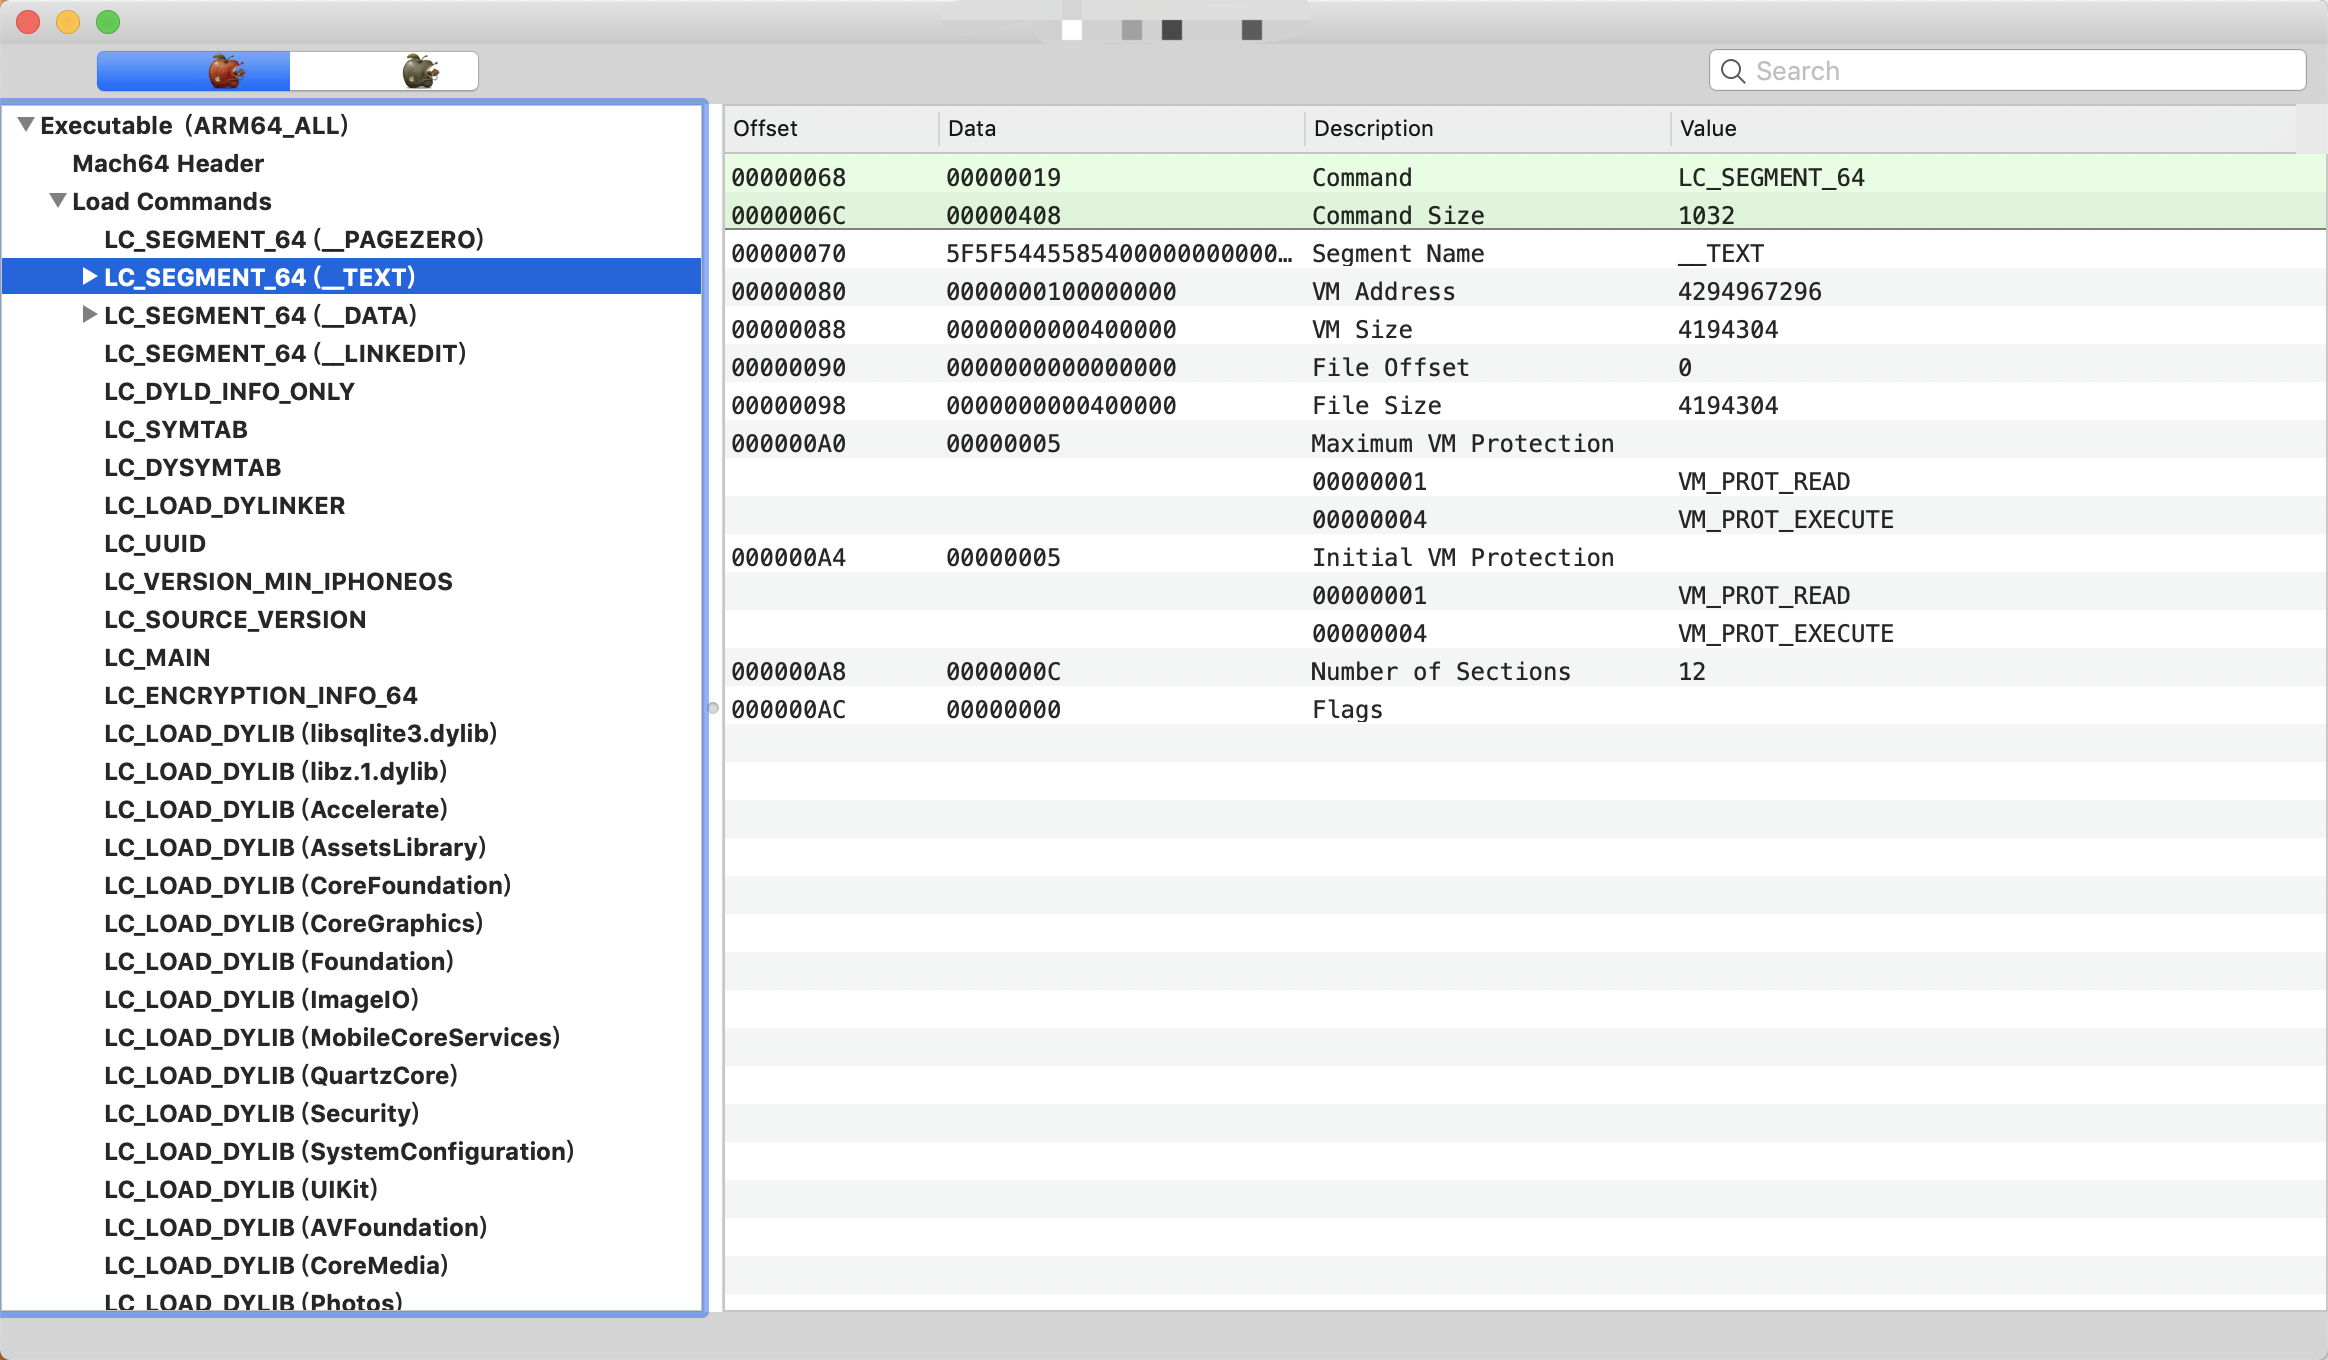Select the Segment Name __TEXT row
This screenshot has height=1360, width=2328.
coord(1400,253)
